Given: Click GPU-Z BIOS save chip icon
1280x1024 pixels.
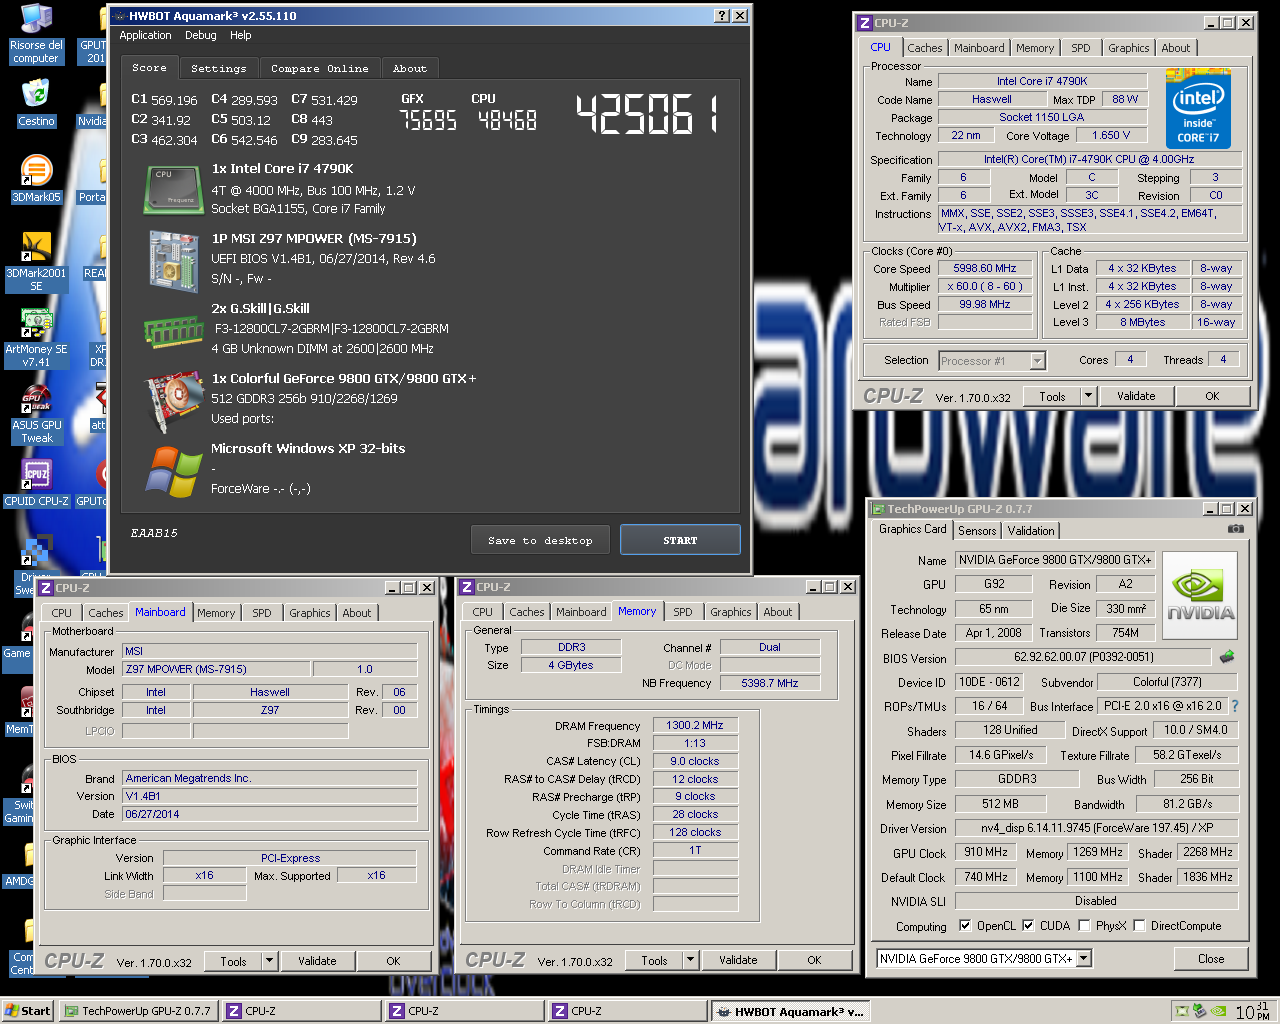Looking at the screenshot, I should click(1227, 657).
